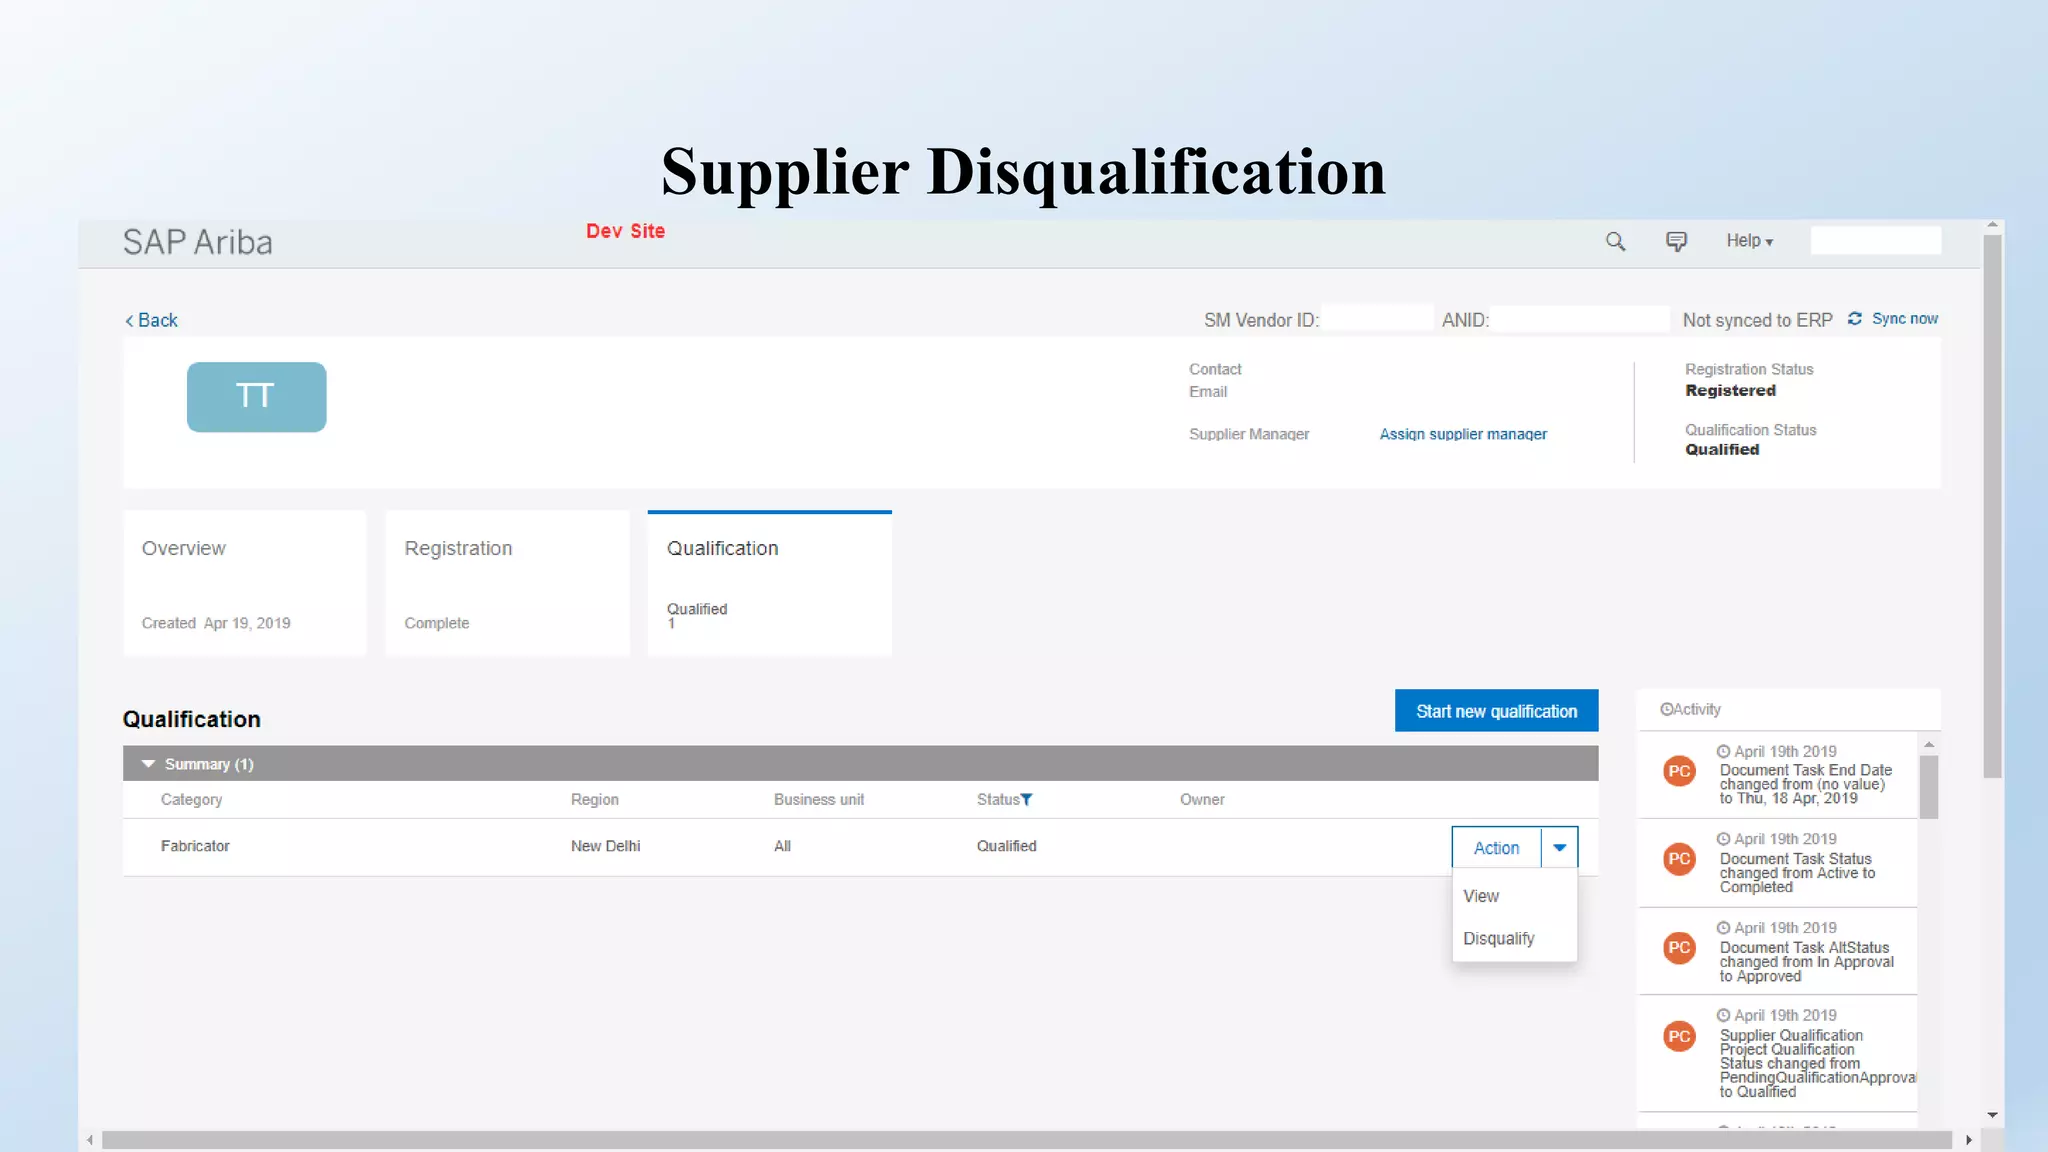Select Disqualify from the Action menu
Screen dimensions: 2048x1152
click(1498, 938)
